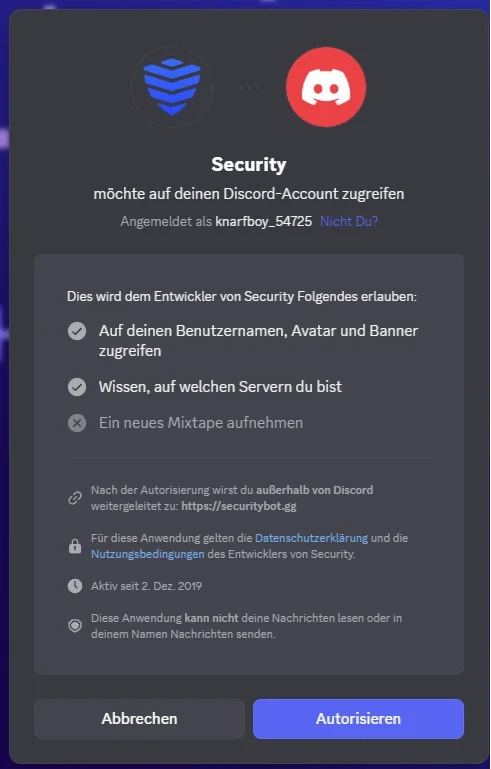This screenshot has width=491, height=769.
Task: Click the Autorisieren button
Action: coord(359,718)
